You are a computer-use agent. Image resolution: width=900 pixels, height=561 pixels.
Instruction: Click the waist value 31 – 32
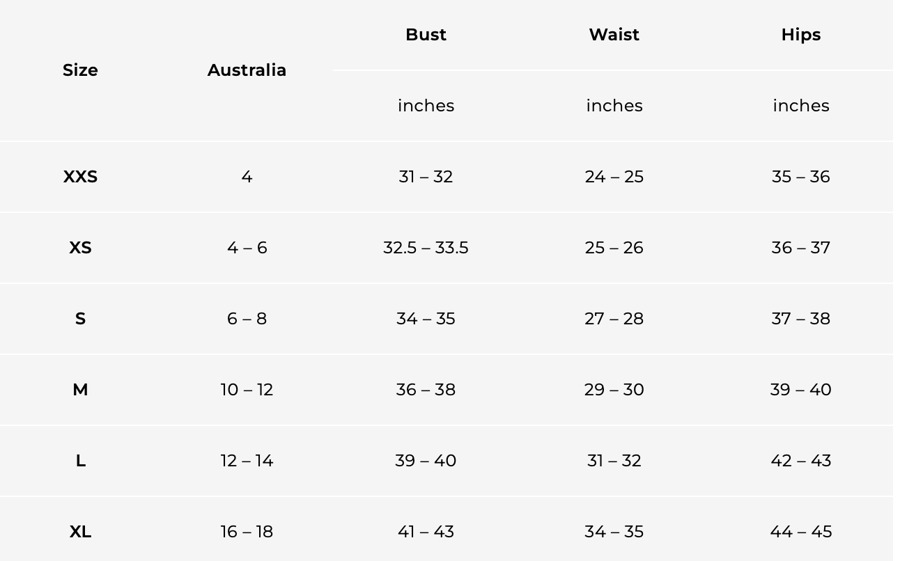pyautogui.click(x=614, y=461)
